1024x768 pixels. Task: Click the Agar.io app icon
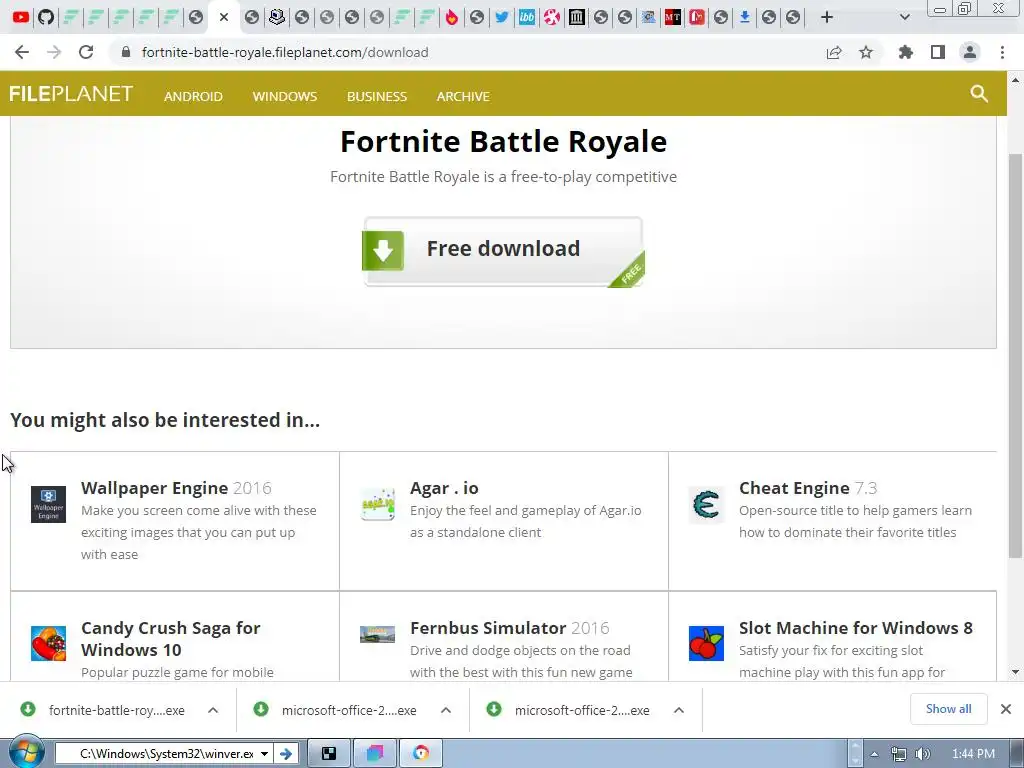pyautogui.click(x=377, y=504)
